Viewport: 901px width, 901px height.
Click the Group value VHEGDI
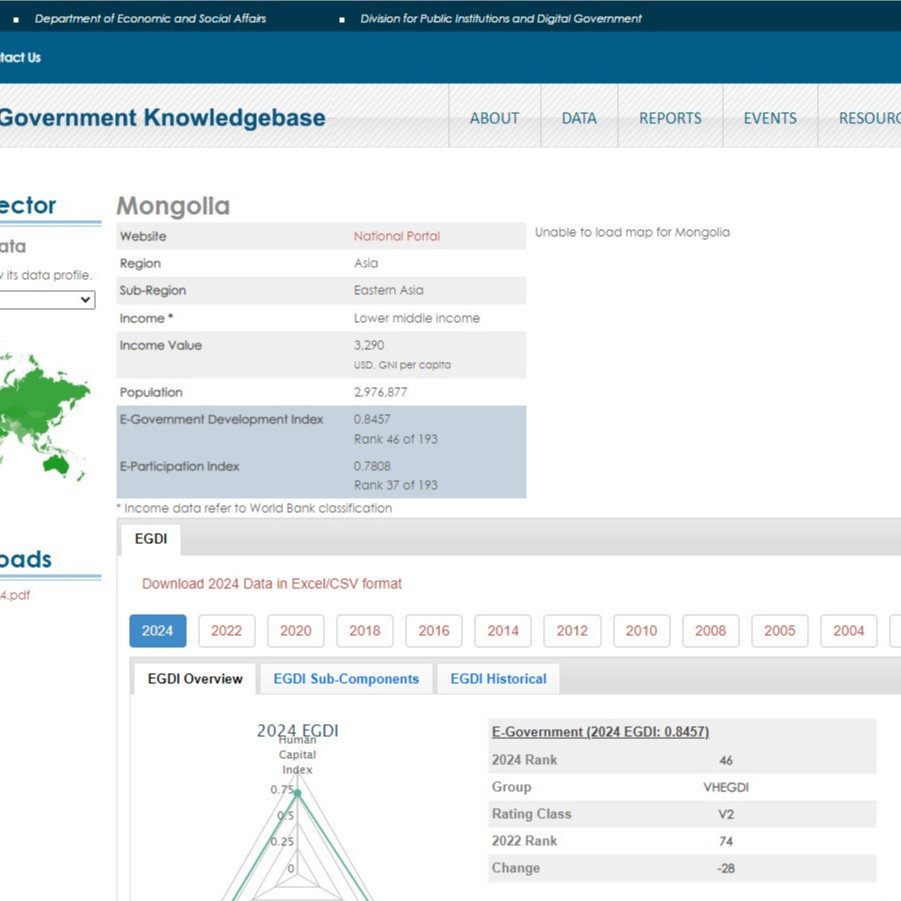pyautogui.click(x=726, y=788)
